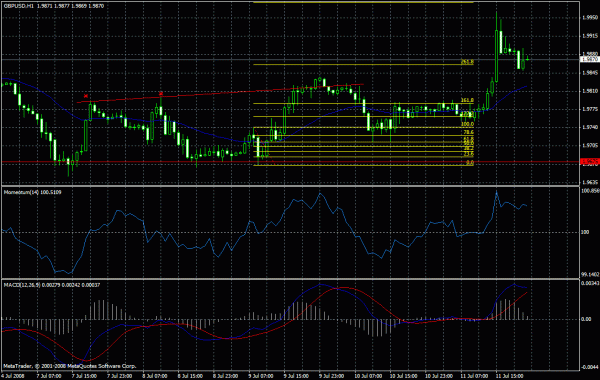Image resolution: width=600 pixels, height=380 pixels.
Task: Click the 4 Jul 2008 time label
Action: (x=13, y=376)
